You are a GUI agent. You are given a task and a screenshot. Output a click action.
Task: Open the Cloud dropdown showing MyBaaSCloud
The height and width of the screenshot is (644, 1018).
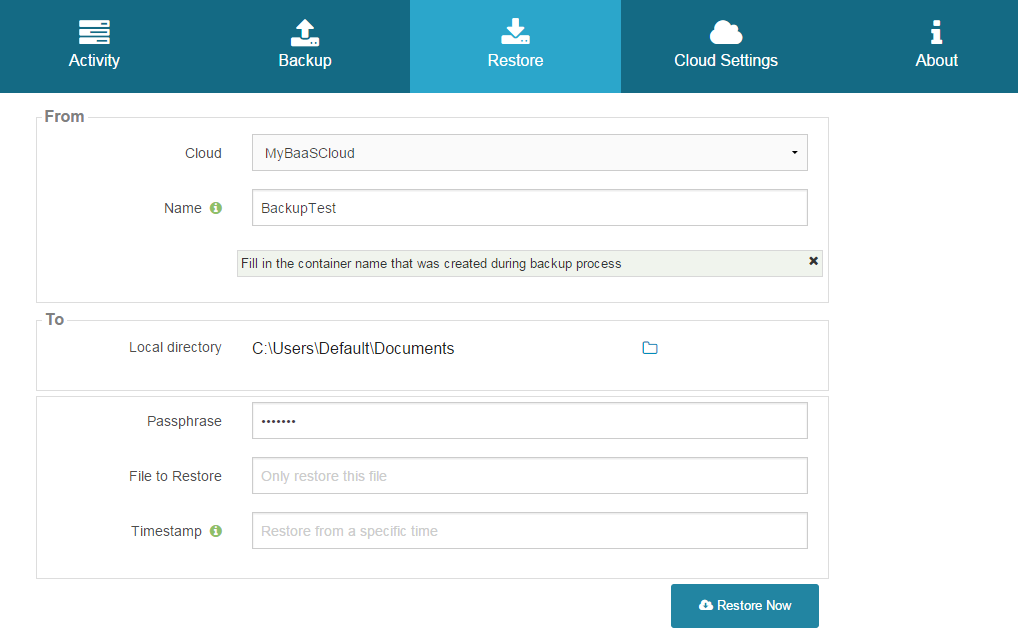point(529,153)
